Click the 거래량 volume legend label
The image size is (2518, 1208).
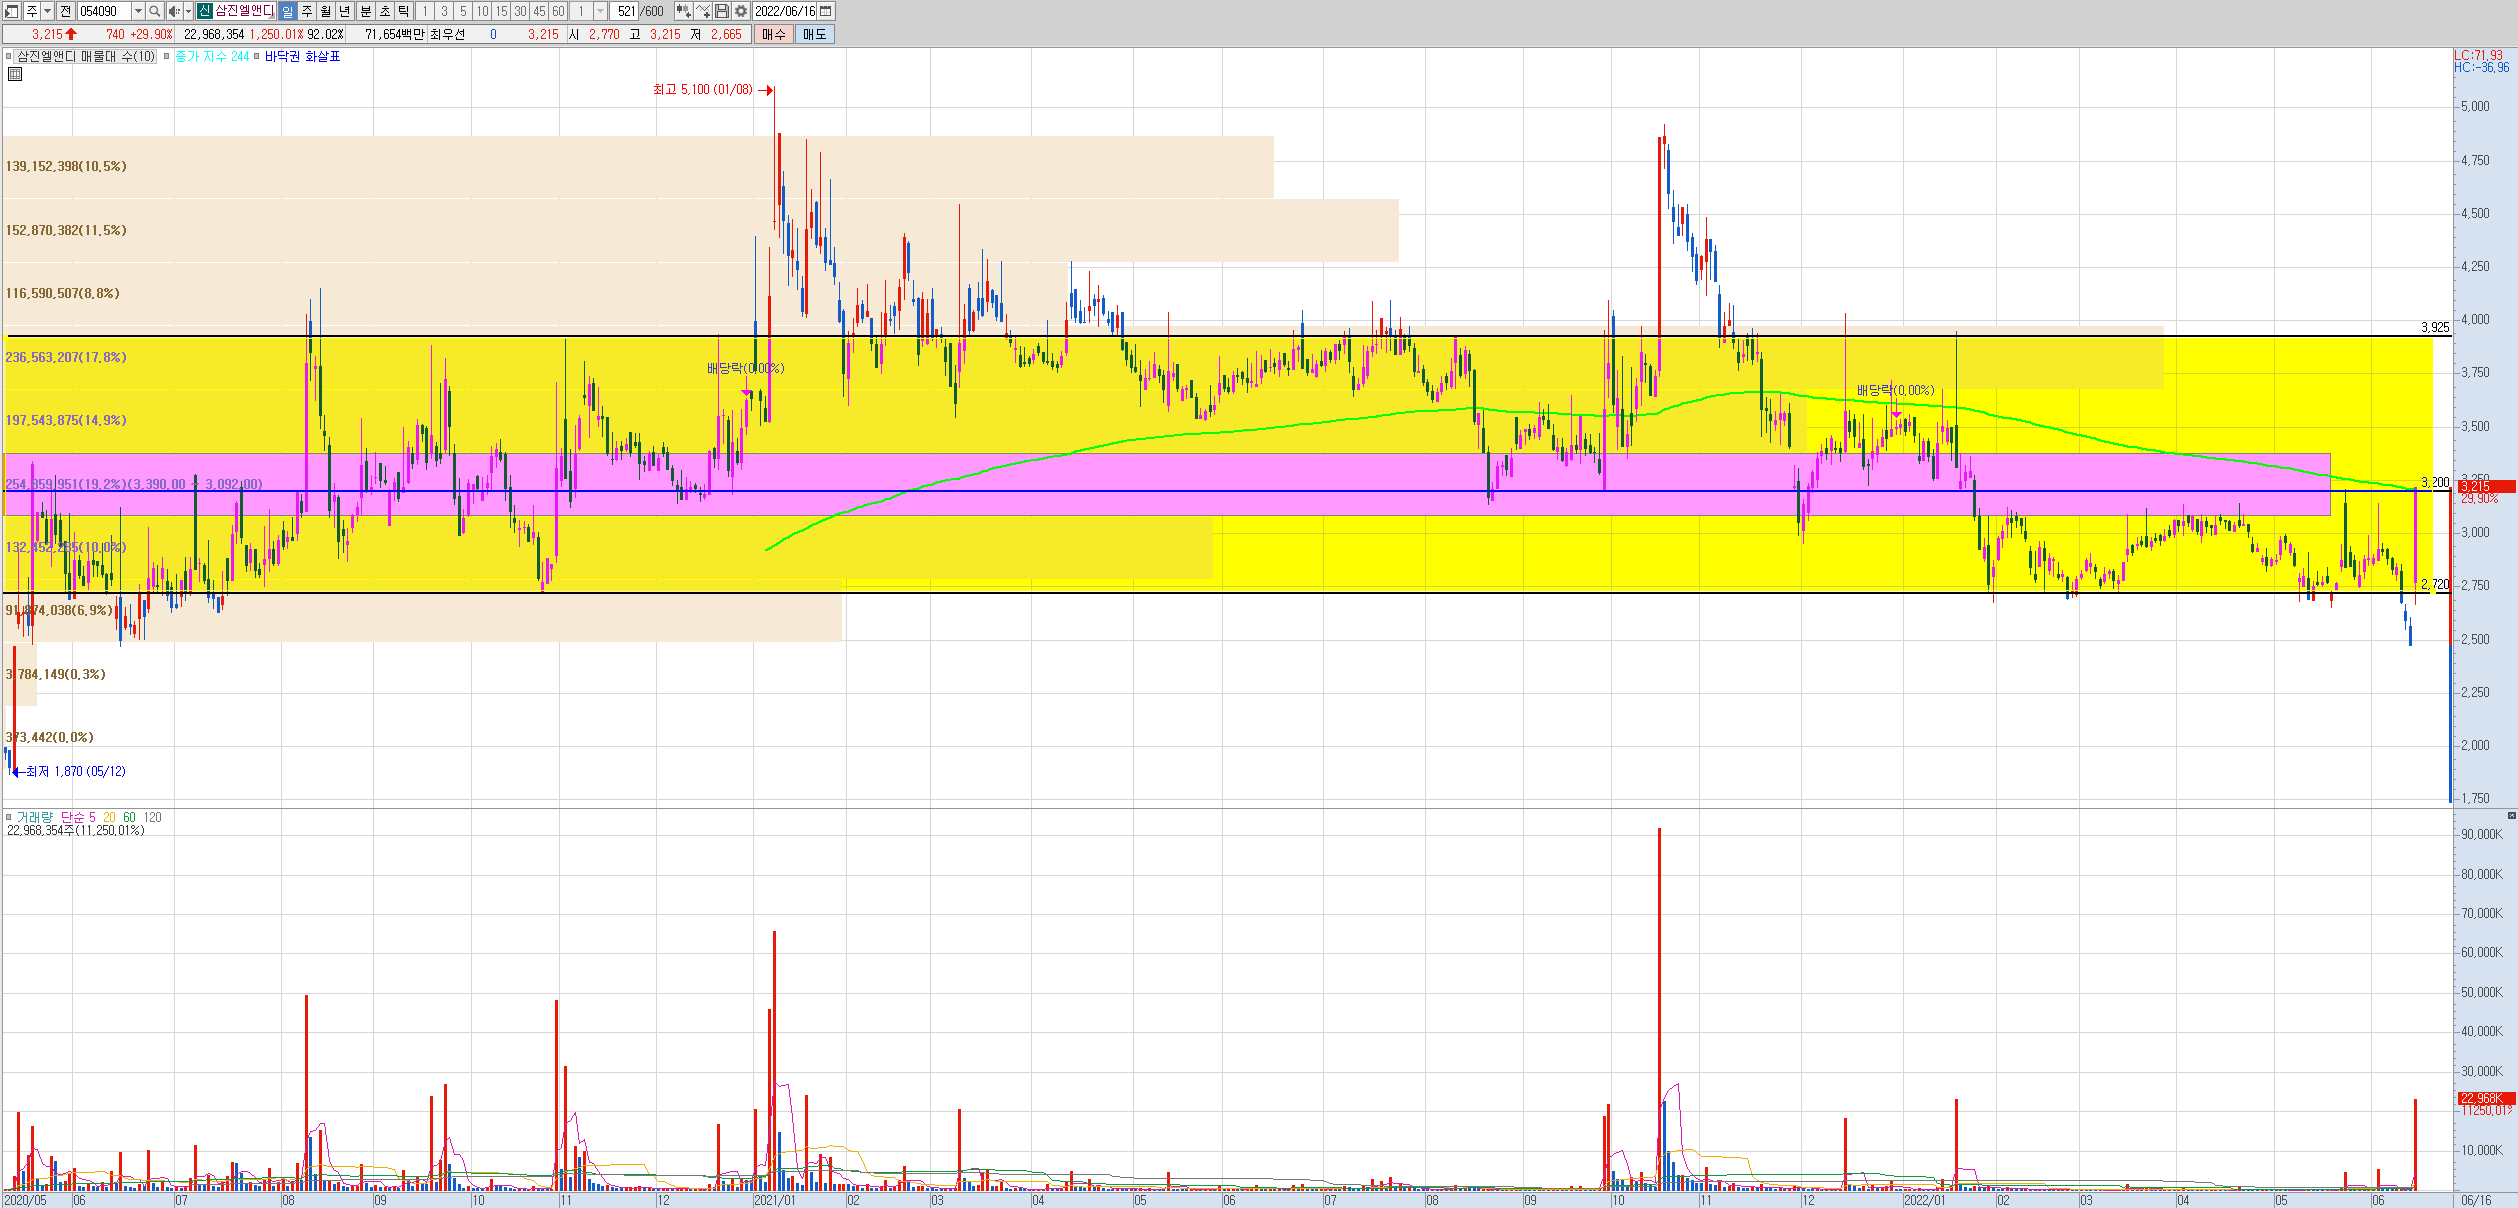click(34, 817)
